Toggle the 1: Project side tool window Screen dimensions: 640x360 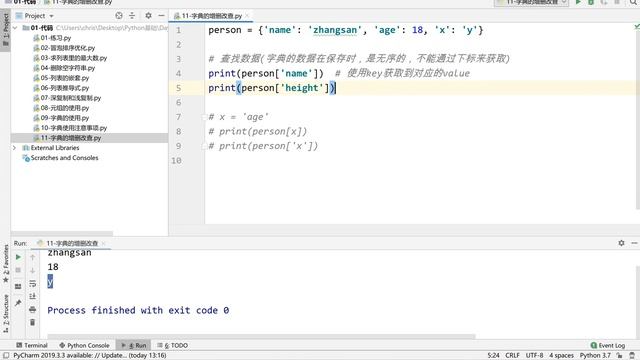coord(5,31)
